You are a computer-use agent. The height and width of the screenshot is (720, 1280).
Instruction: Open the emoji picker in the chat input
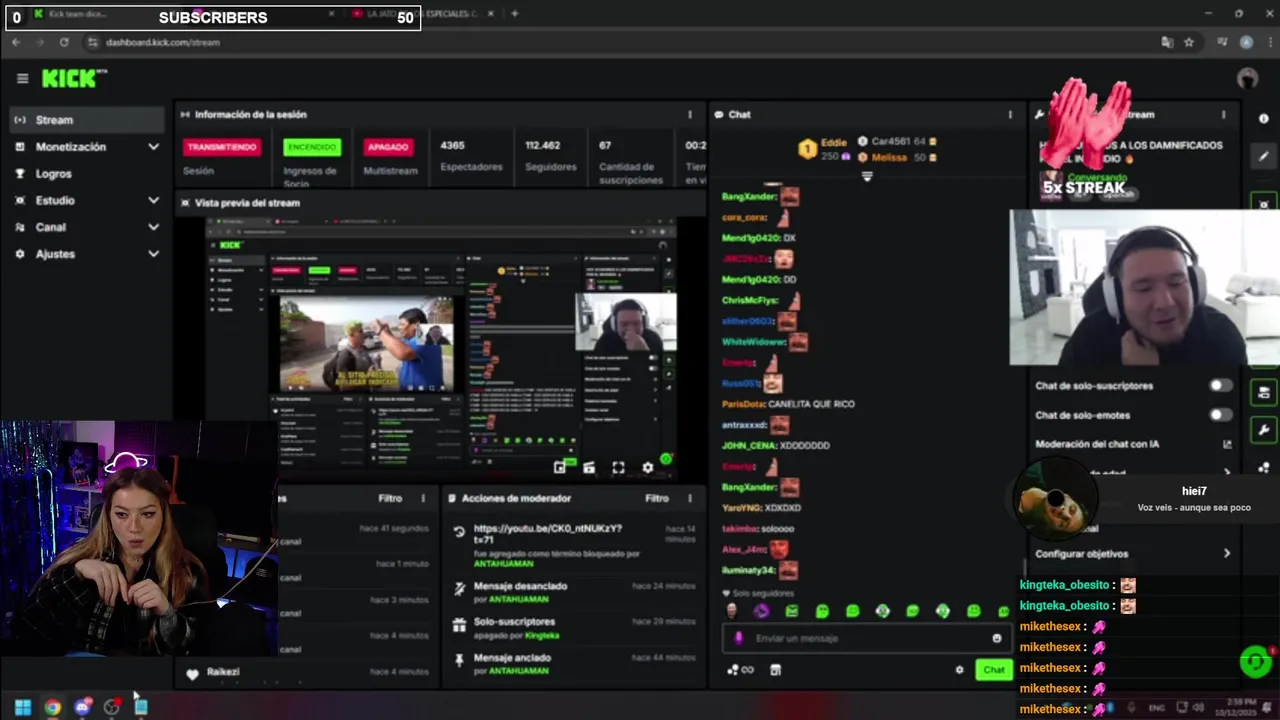pos(996,638)
